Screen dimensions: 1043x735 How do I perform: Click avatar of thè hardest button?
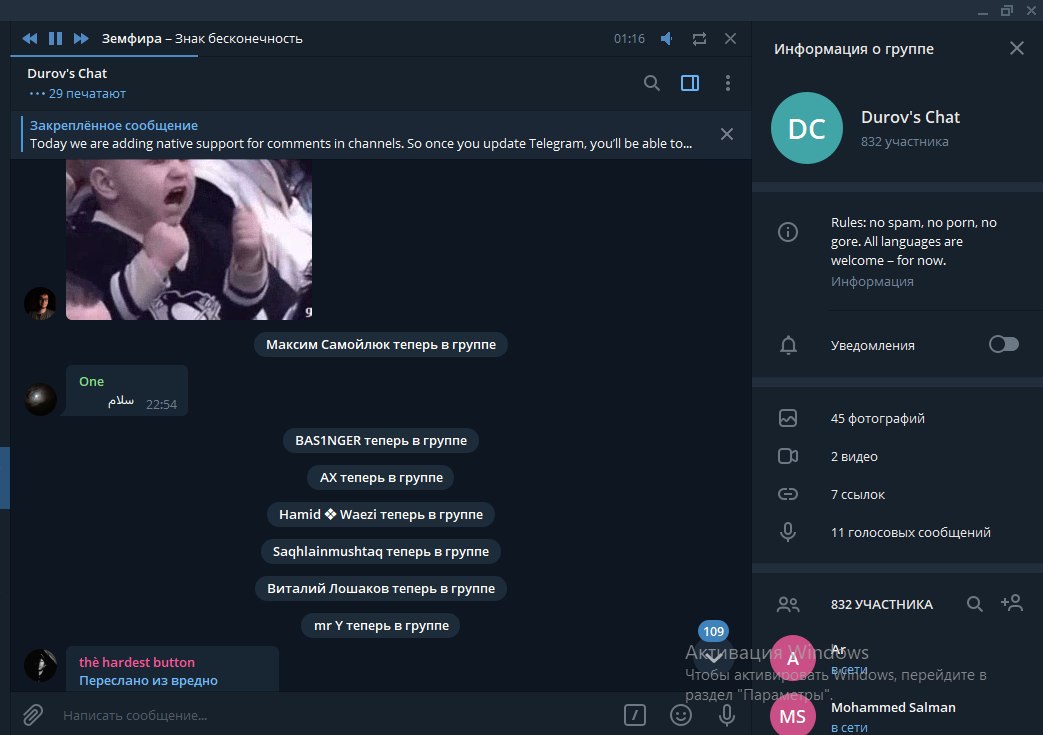point(40,665)
